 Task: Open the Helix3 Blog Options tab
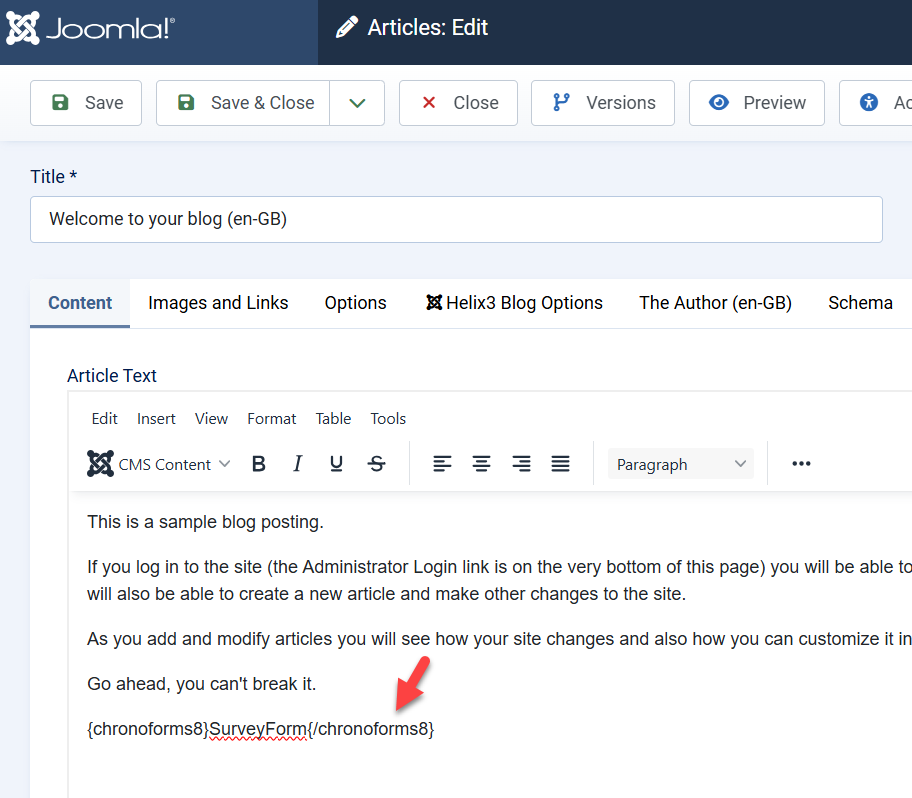513,302
